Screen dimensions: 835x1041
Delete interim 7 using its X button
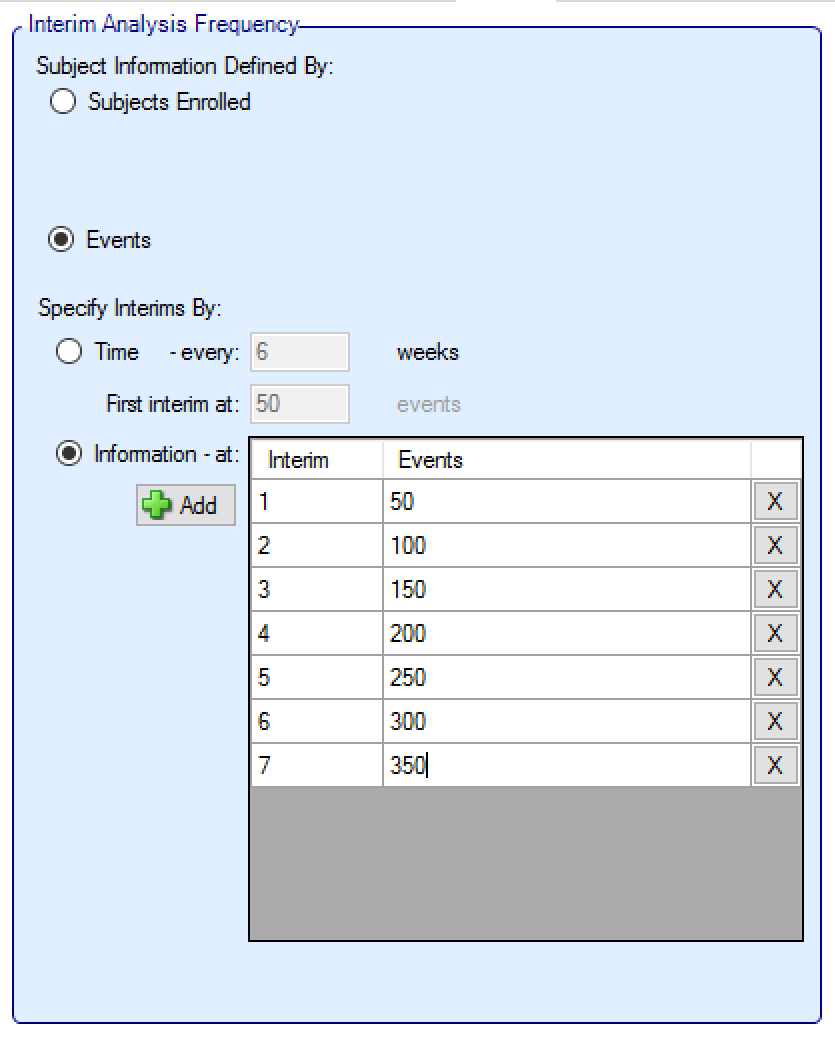(775, 766)
